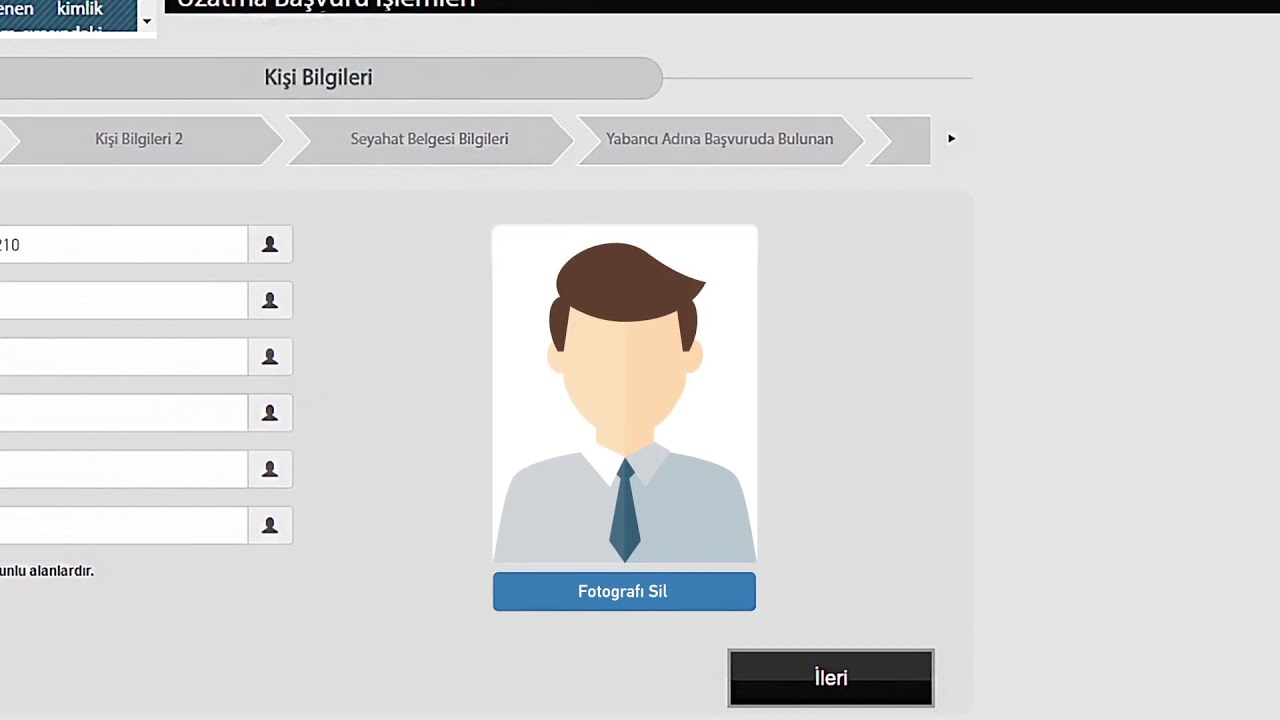Click person icon beside fourth input field
1280x720 pixels.
(270, 413)
